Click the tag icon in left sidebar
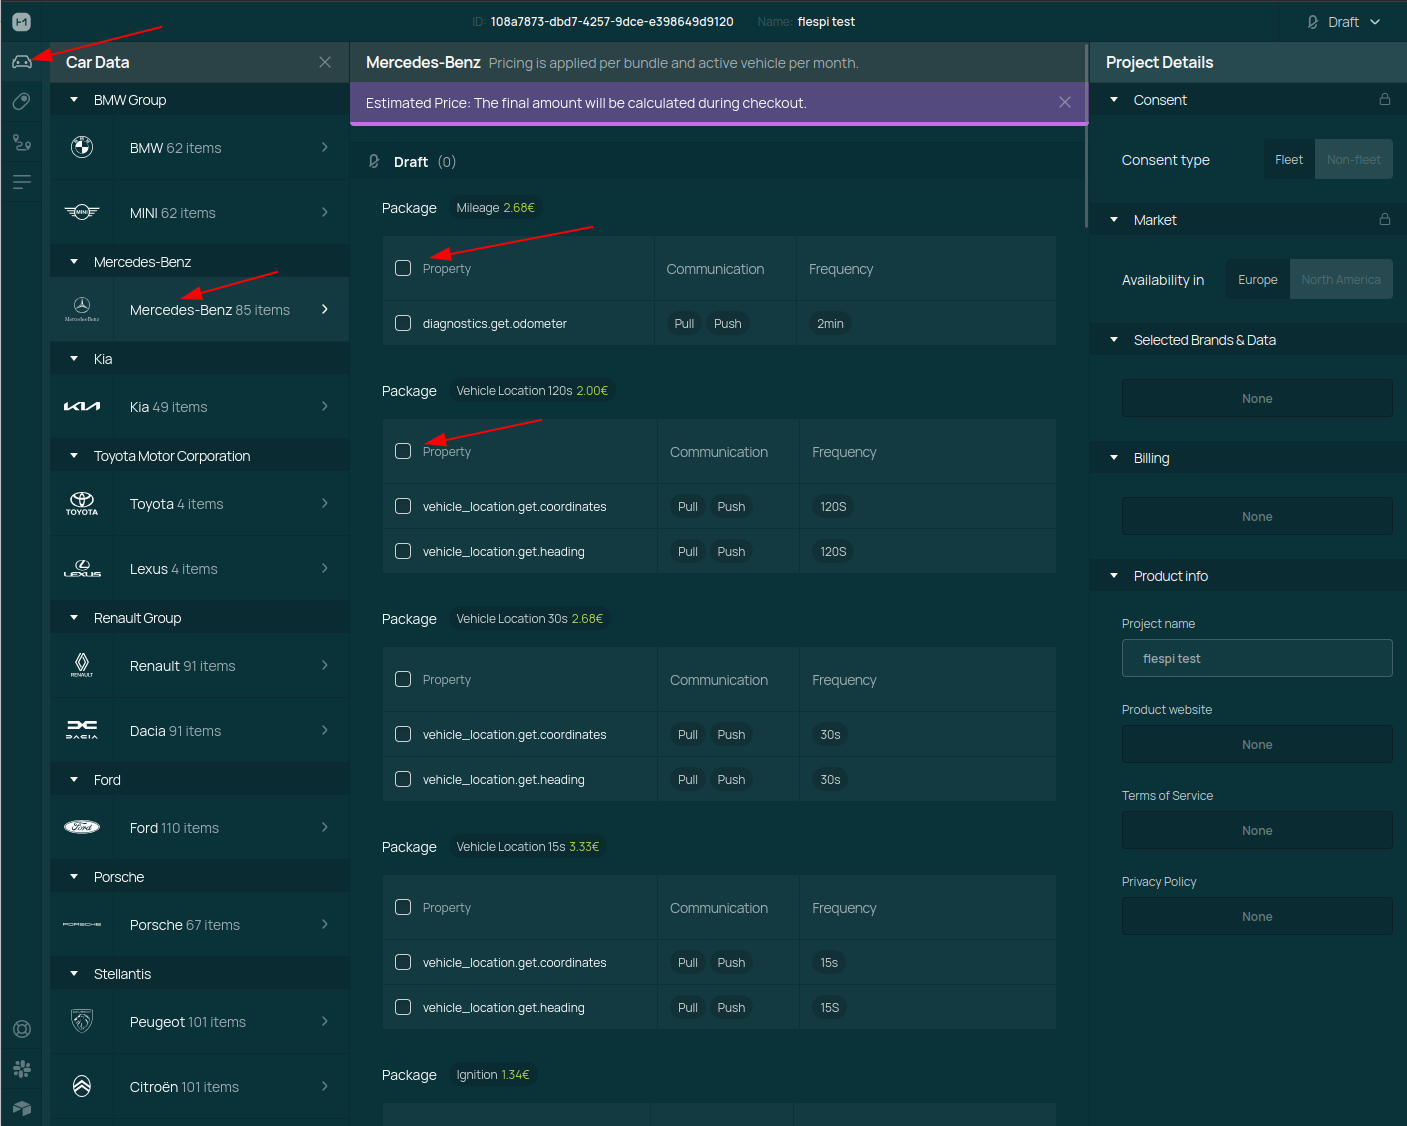 (22, 102)
